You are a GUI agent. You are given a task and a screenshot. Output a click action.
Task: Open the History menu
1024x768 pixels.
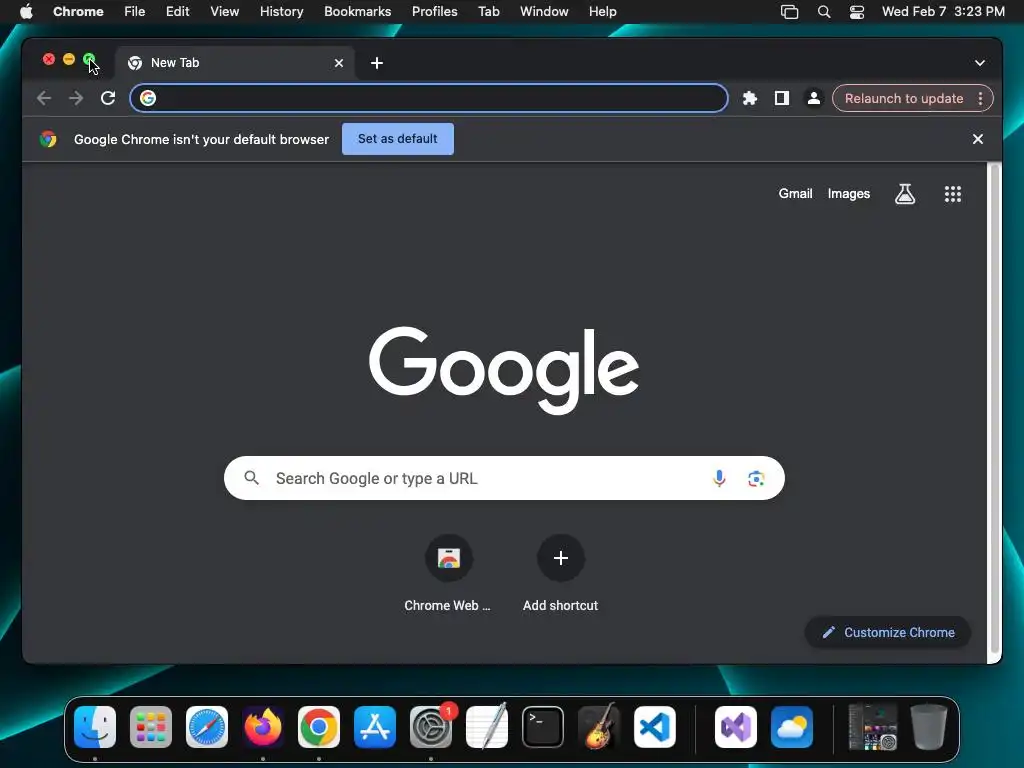click(x=281, y=12)
